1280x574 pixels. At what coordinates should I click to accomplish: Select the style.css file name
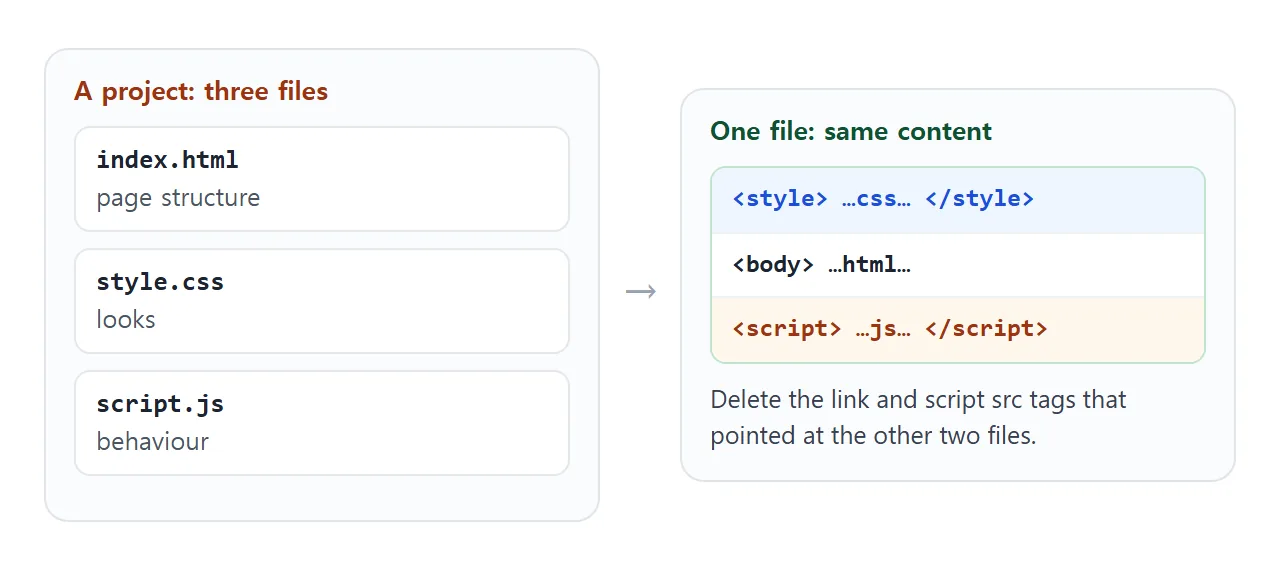pos(160,282)
